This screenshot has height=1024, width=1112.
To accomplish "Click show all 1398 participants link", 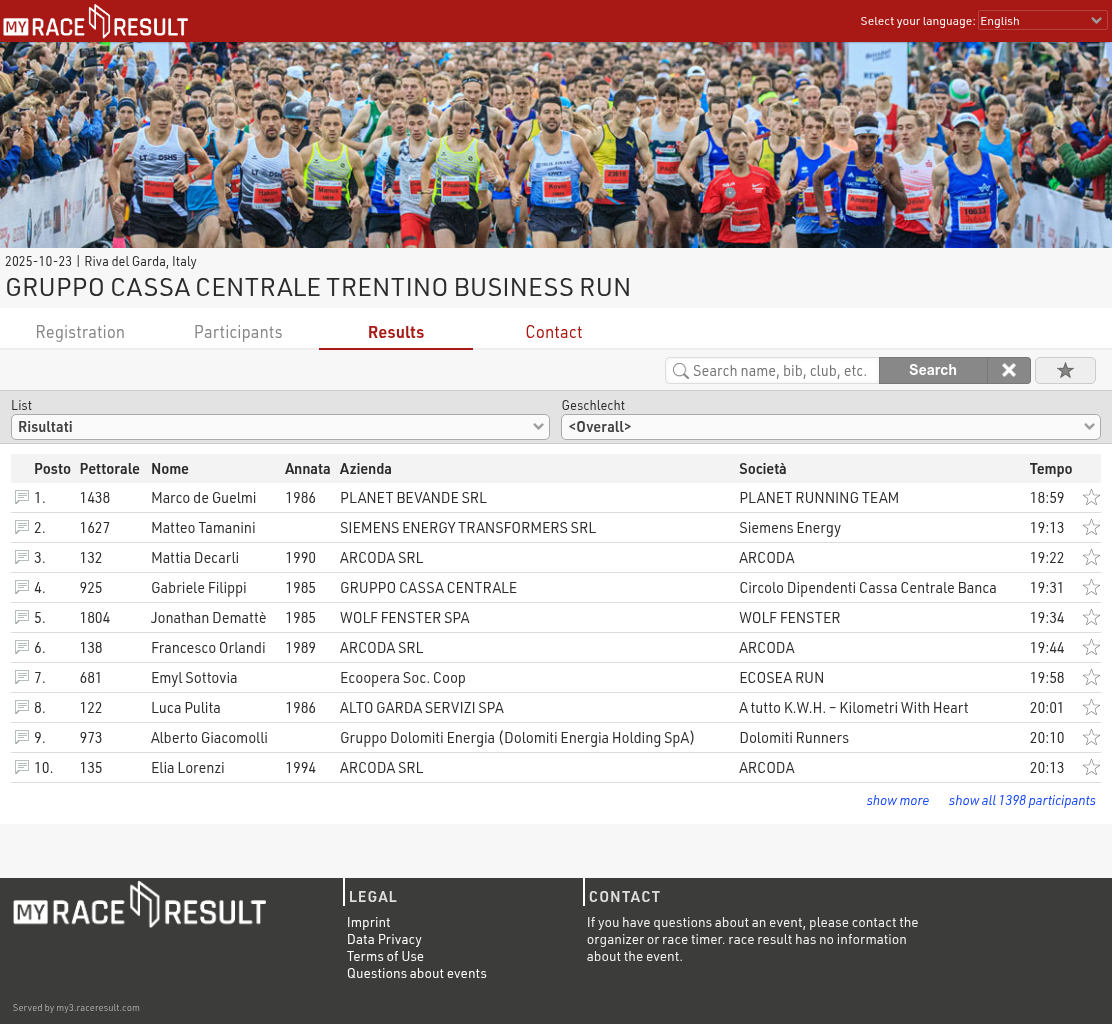I will [x=1022, y=800].
